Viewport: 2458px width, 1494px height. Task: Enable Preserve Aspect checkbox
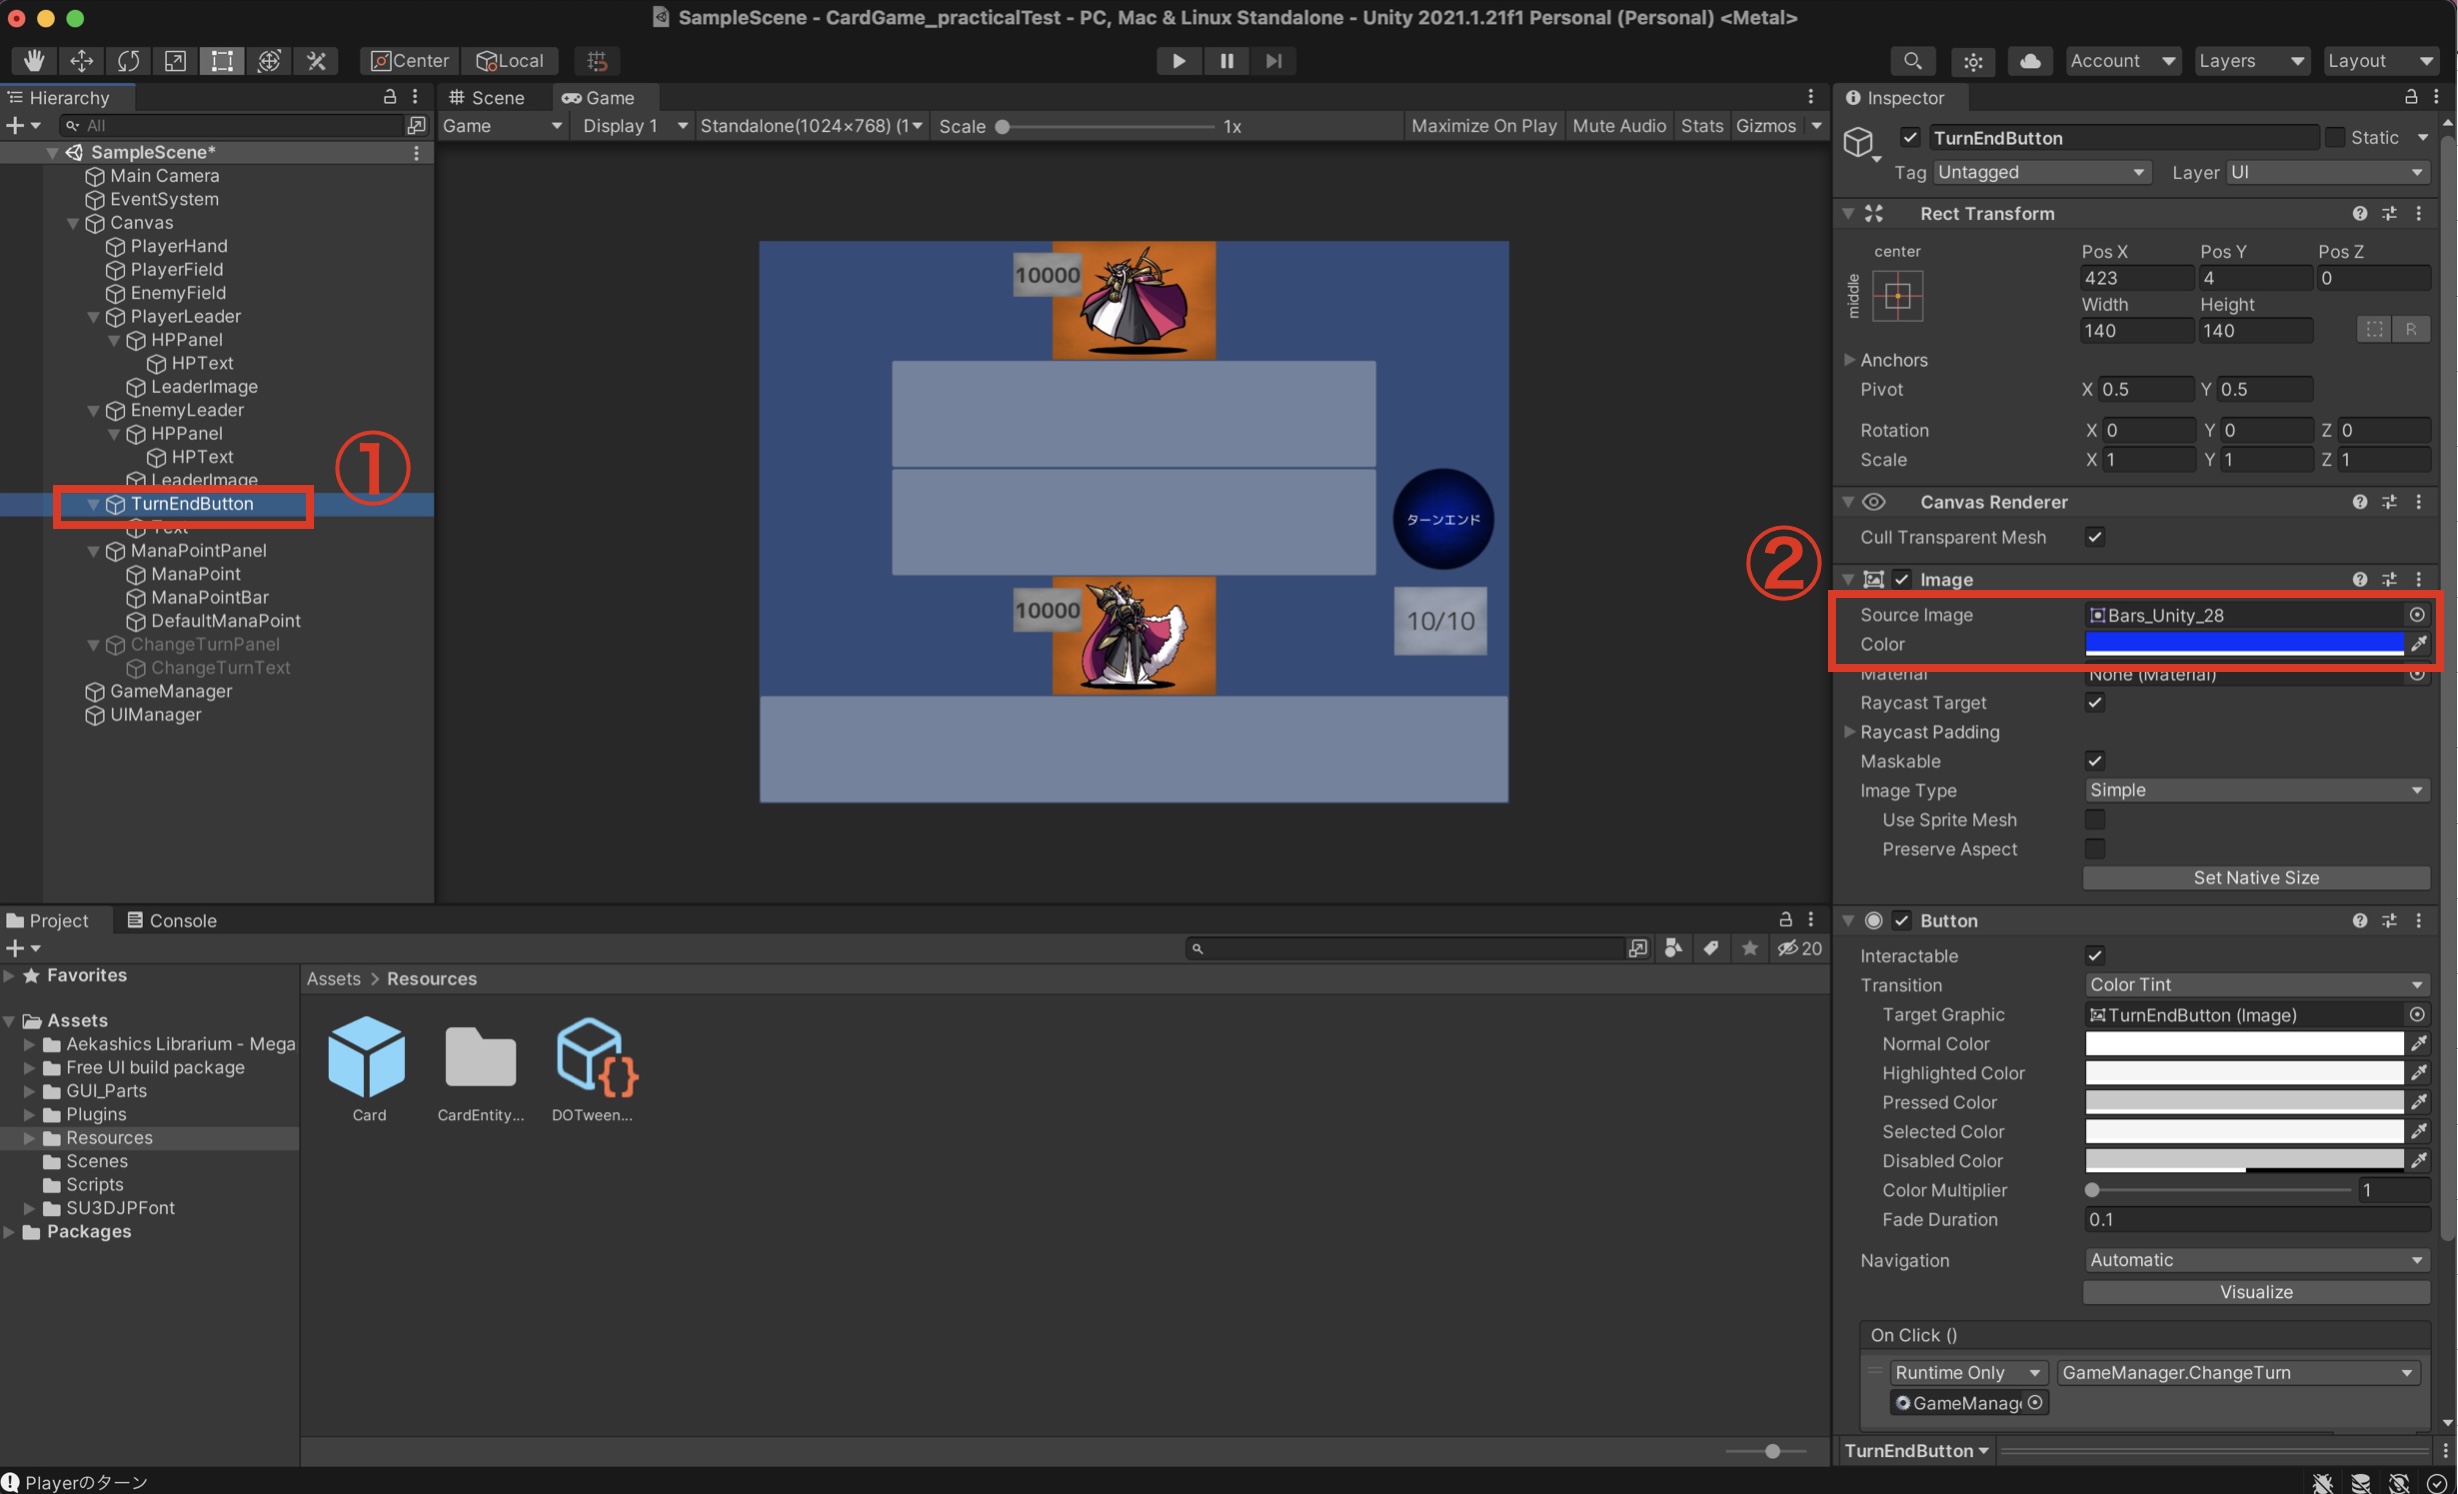(2095, 849)
